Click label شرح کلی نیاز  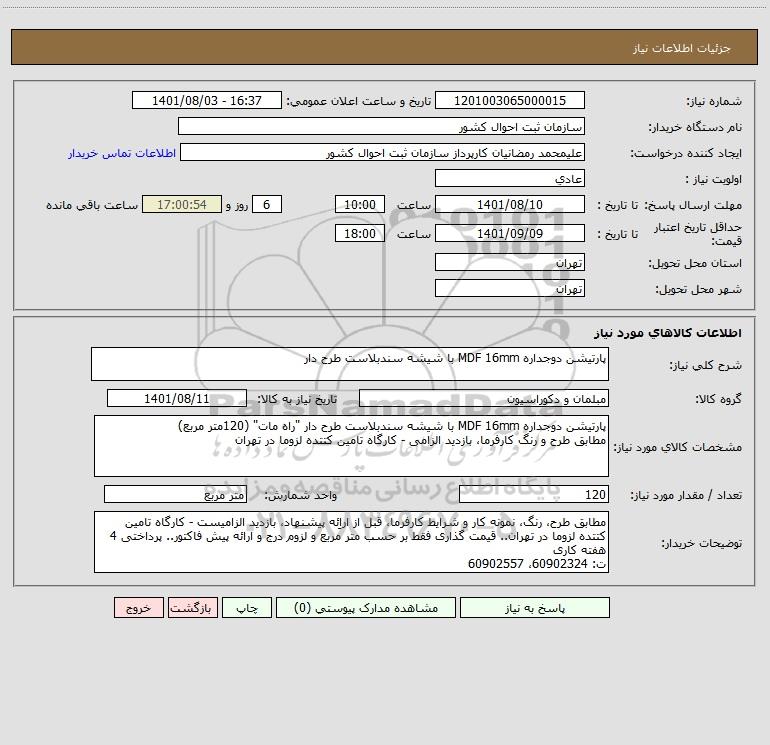(x=706, y=365)
